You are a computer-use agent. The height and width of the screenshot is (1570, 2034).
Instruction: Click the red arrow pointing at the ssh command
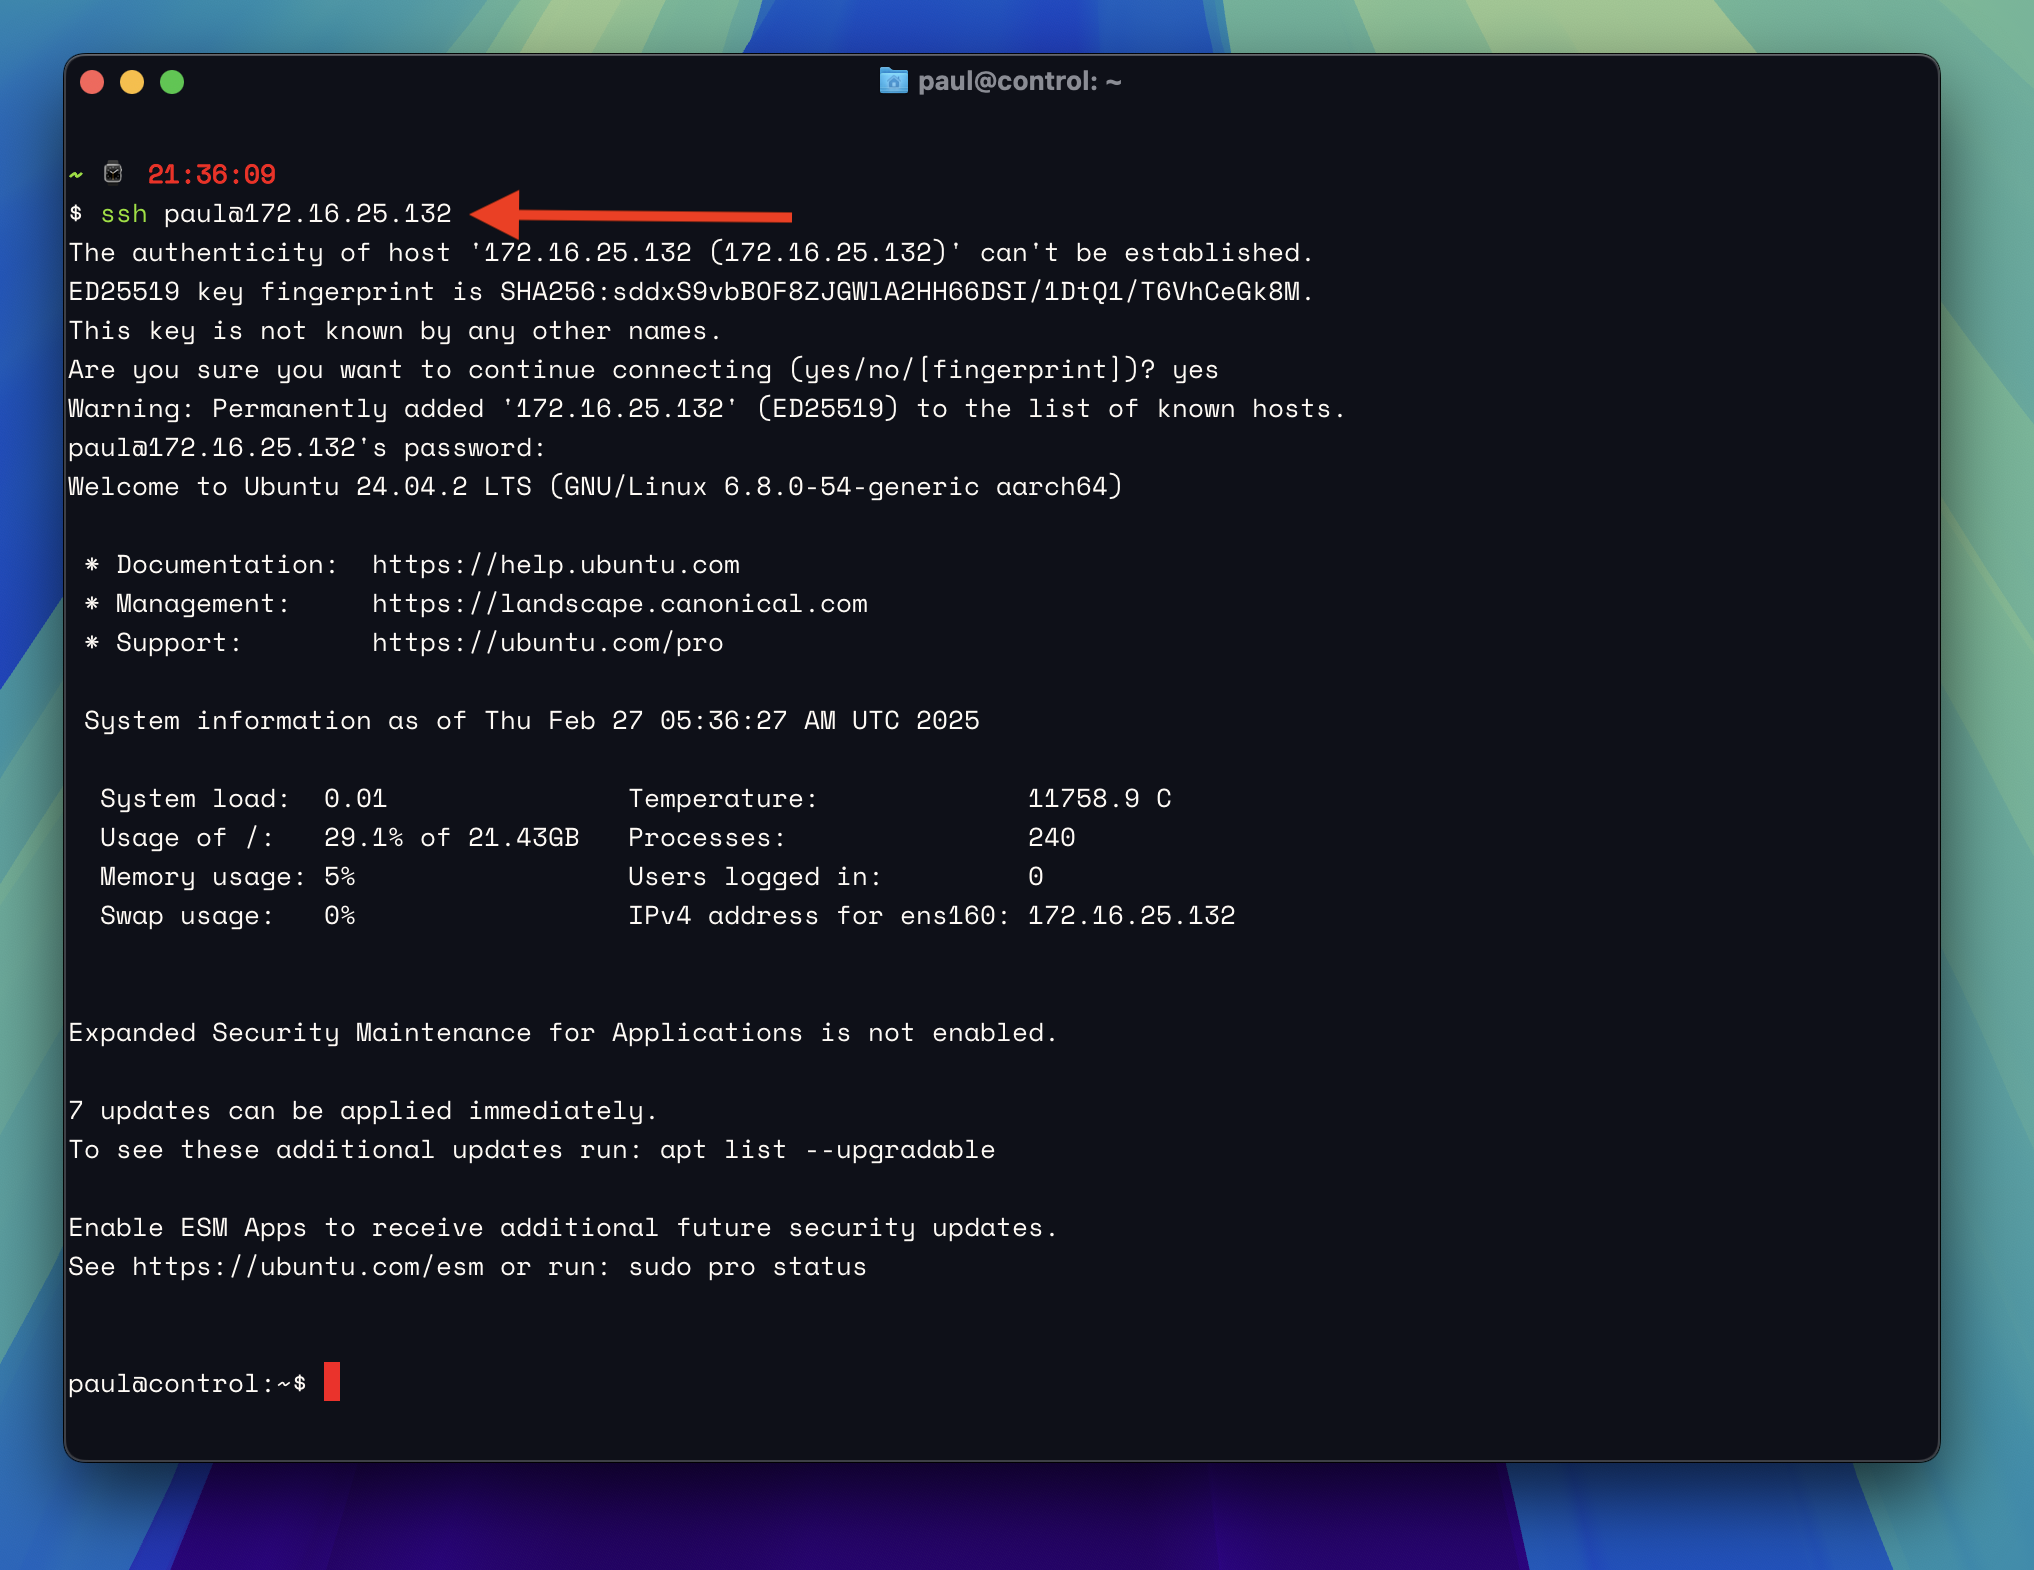coord(630,213)
